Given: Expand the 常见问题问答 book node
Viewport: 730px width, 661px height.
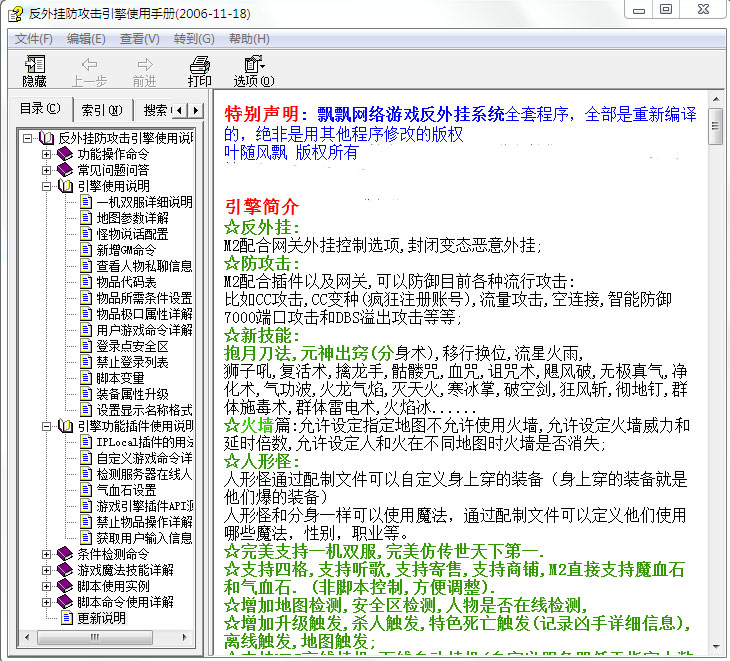Looking at the screenshot, I should [46, 170].
